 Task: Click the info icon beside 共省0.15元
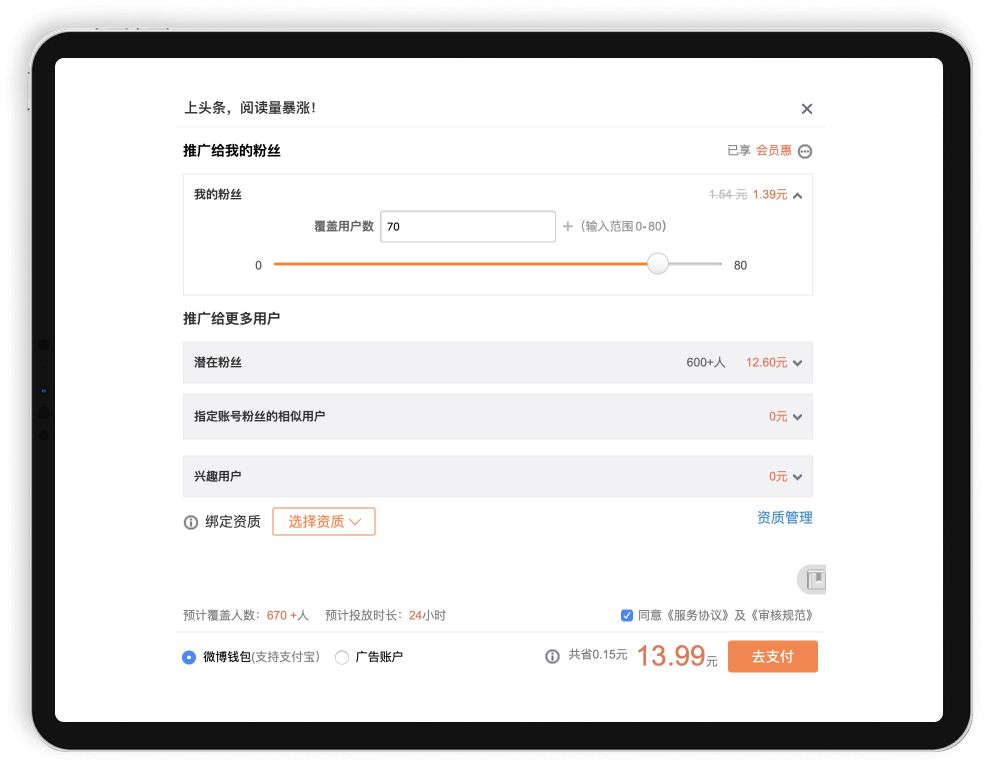552,657
